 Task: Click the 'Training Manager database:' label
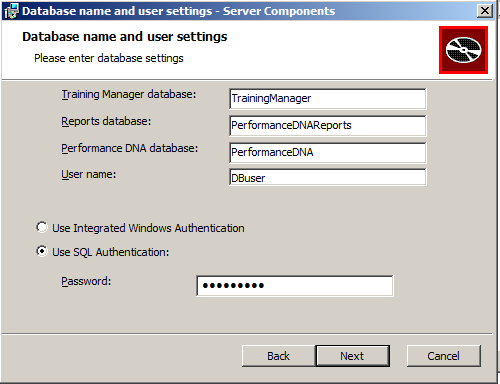(x=129, y=94)
